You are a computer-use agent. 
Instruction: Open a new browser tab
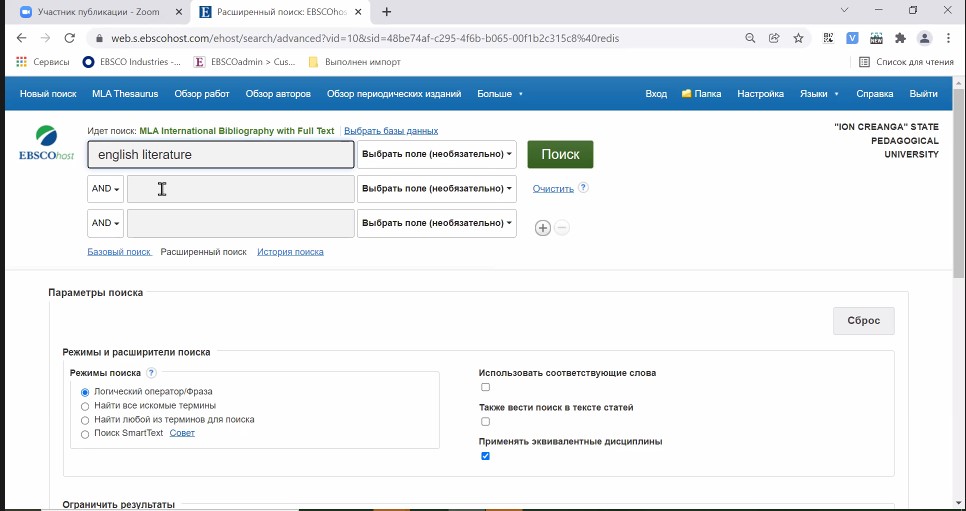(x=386, y=12)
